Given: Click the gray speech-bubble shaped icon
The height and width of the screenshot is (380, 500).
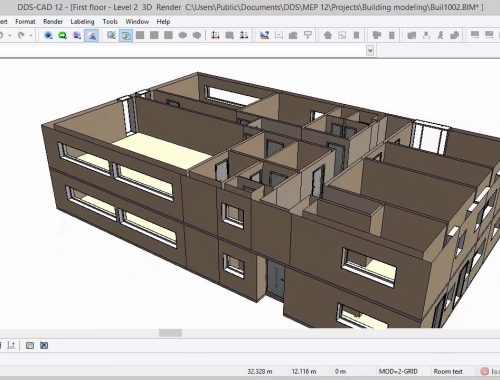Looking at the screenshot, I should pyautogui.click(x=197, y=35).
